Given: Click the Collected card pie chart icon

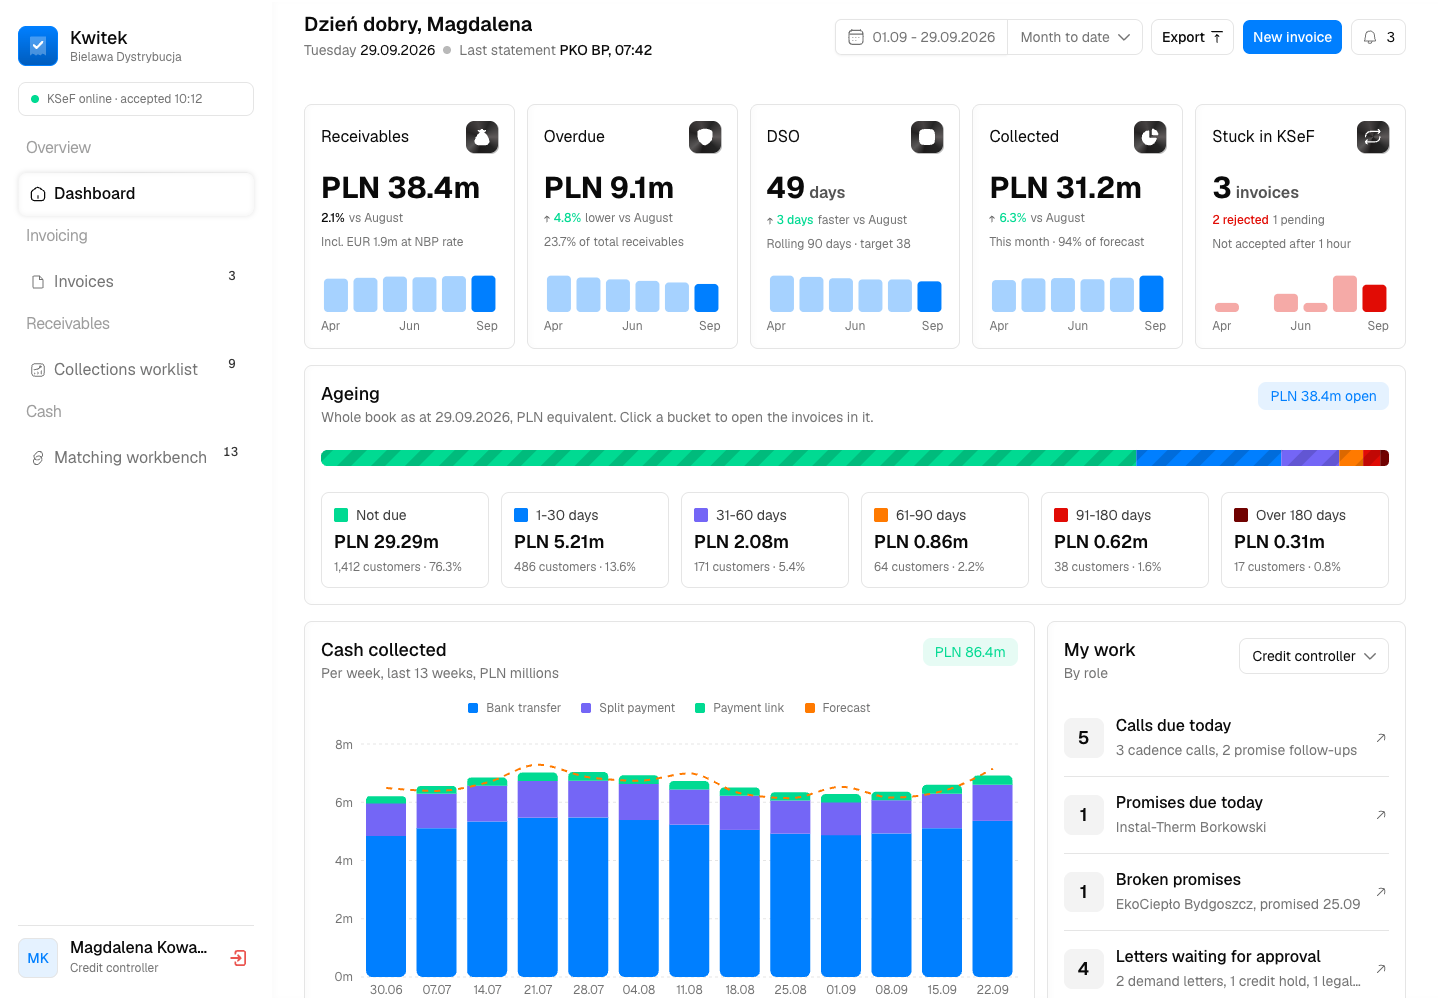Looking at the screenshot, I should pyautogui.click(x=1150, y=137).
